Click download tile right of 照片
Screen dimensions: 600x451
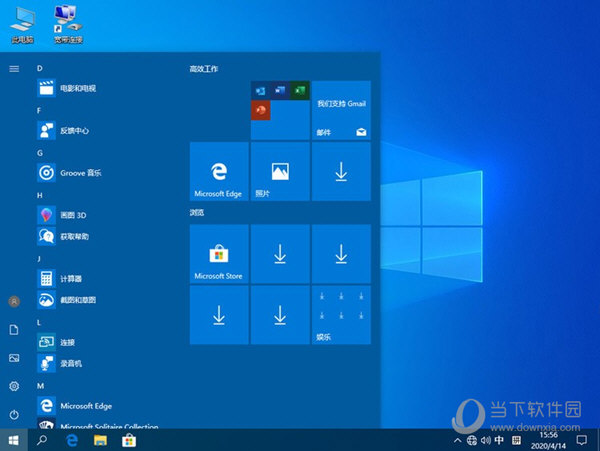(341, 171)
